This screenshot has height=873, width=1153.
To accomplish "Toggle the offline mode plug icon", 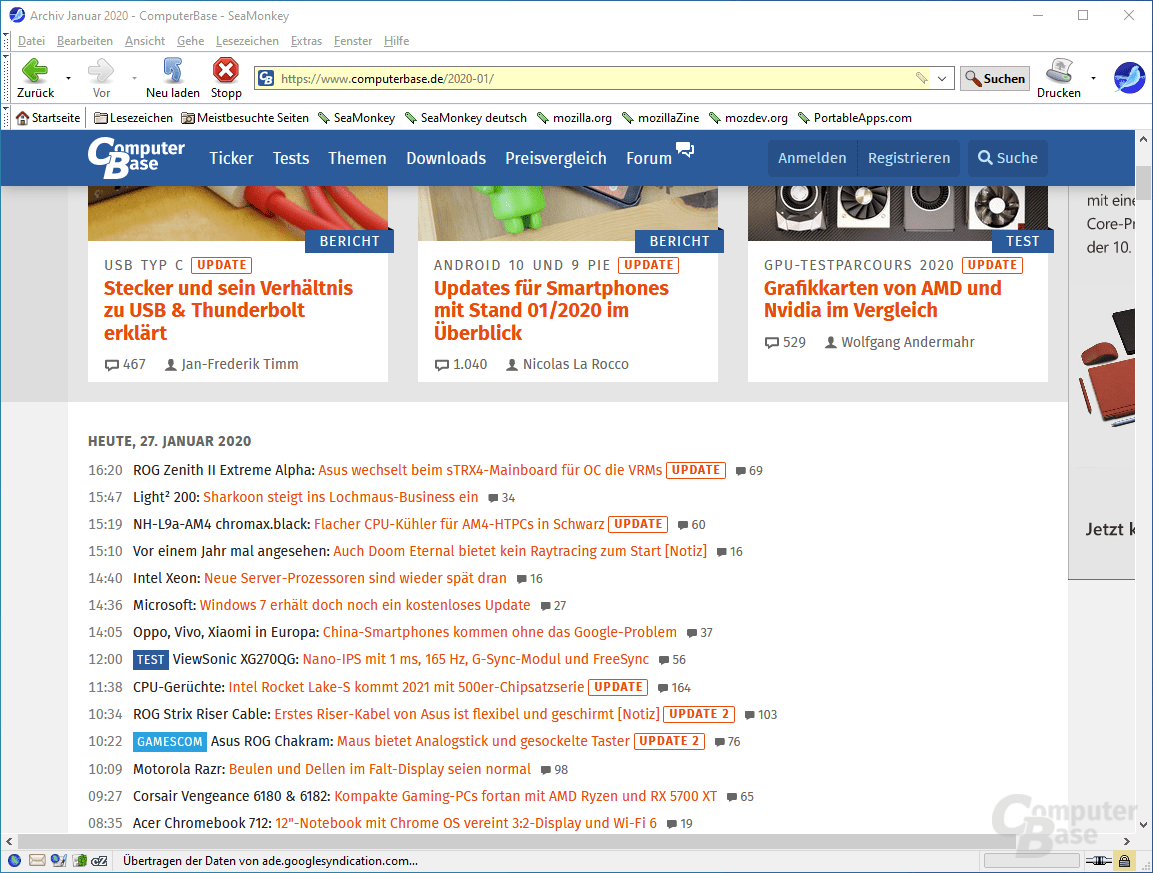I will point(1099,861).
